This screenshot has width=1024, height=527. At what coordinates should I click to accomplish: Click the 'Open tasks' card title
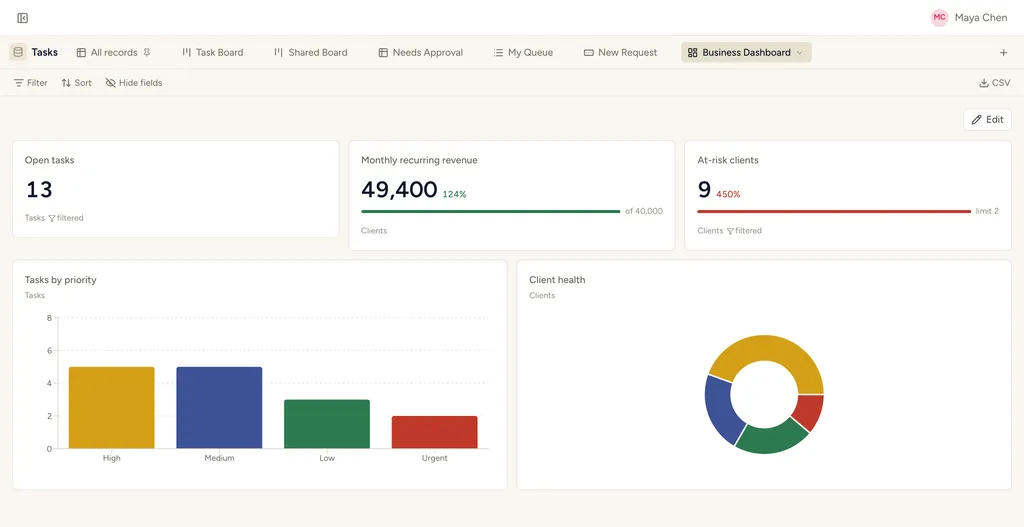pos(50,160)
